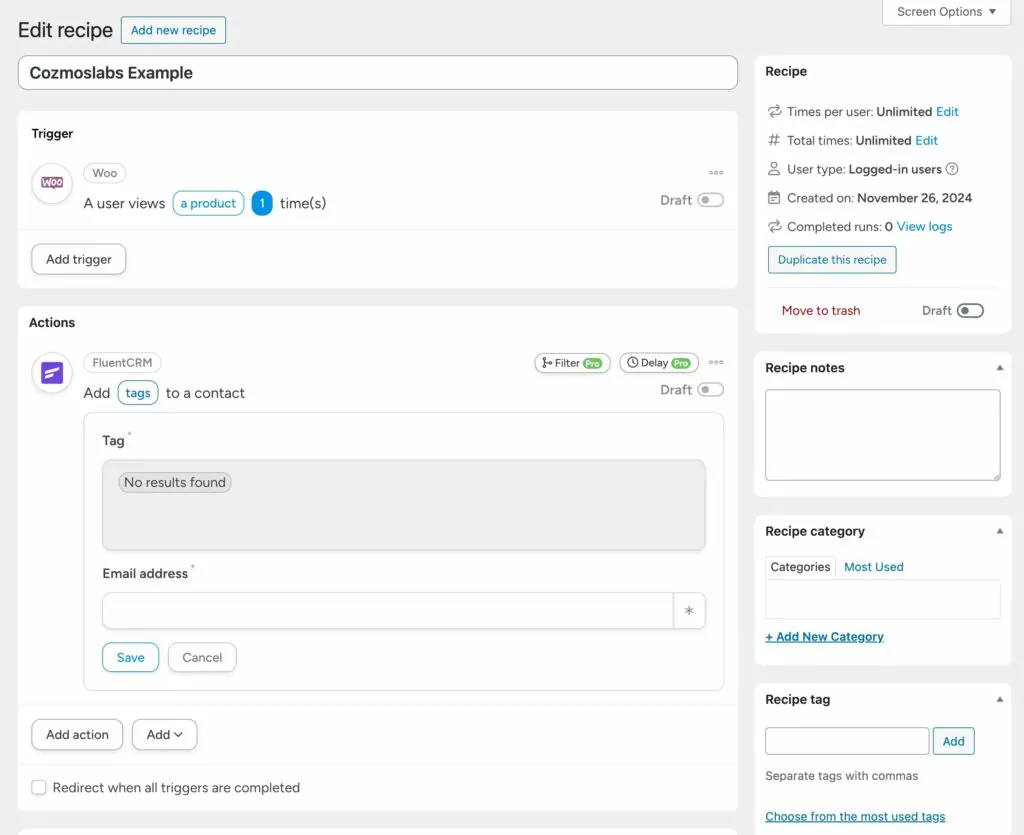Toggle the Woo trigger Draft switch
The image size is (1024, 835).
pos(711,200)
